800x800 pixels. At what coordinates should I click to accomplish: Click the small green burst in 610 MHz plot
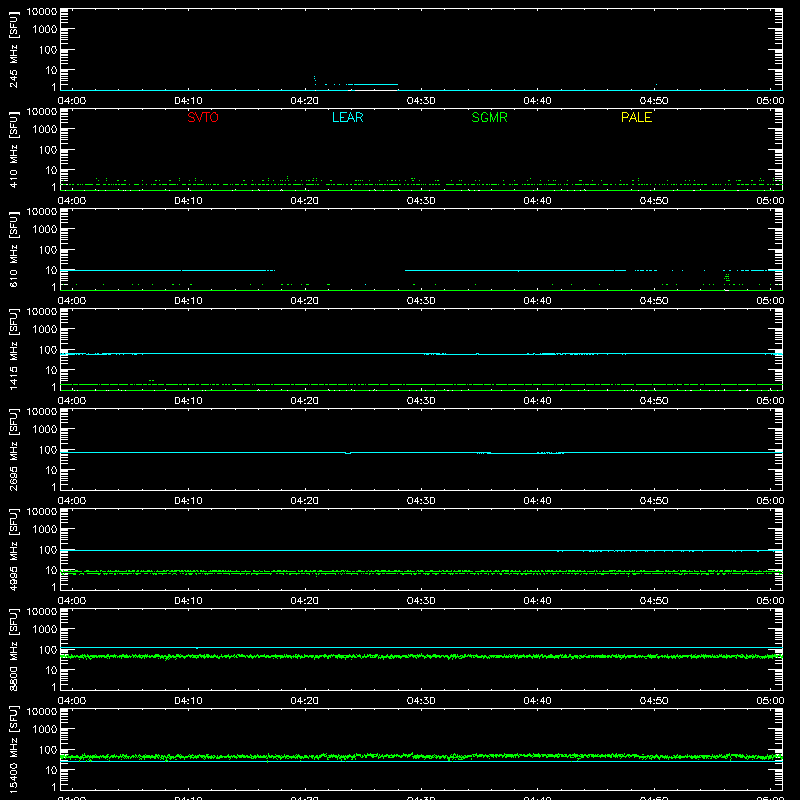coord(727,278)
